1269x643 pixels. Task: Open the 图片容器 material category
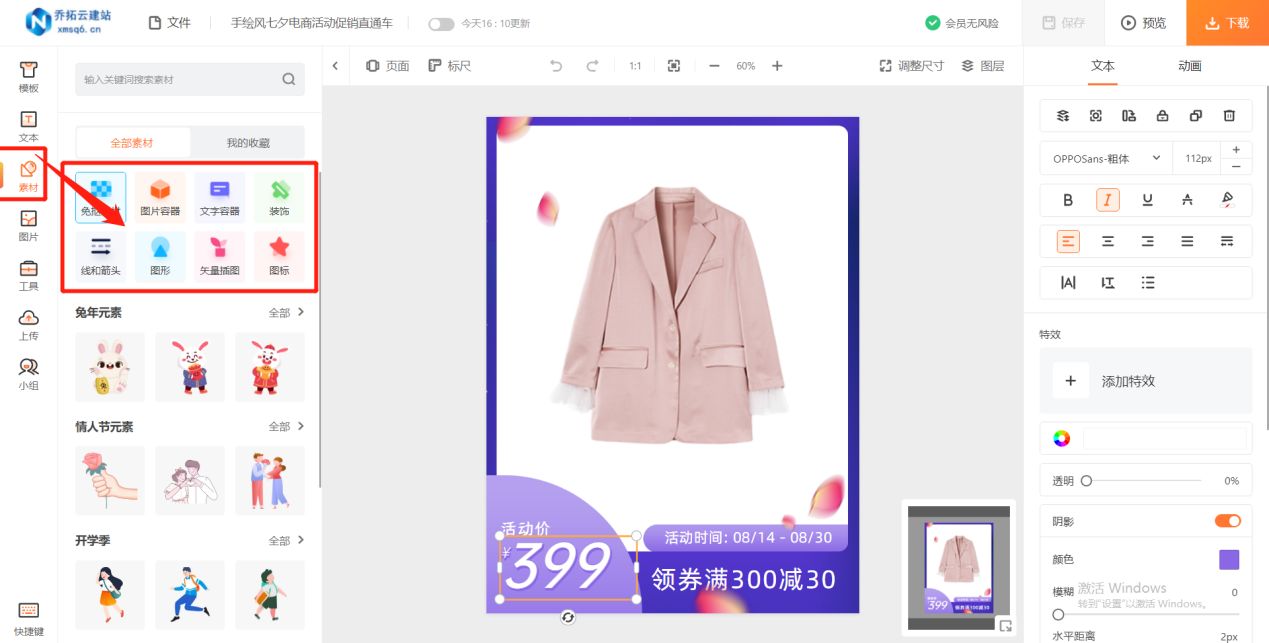pos(159,196)
